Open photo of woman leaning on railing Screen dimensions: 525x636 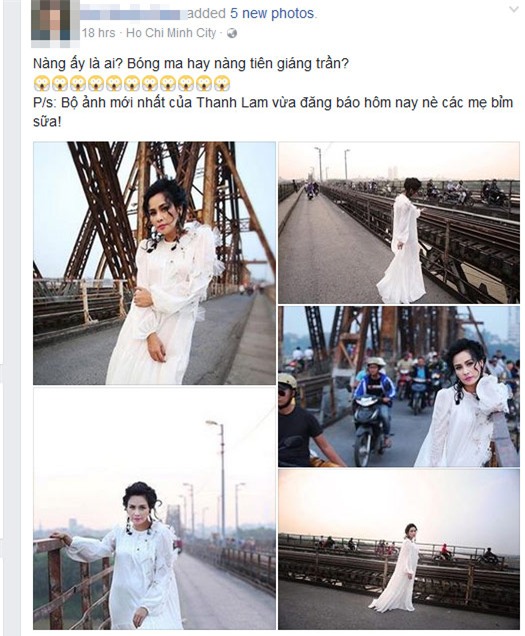(x=154, y=508)
